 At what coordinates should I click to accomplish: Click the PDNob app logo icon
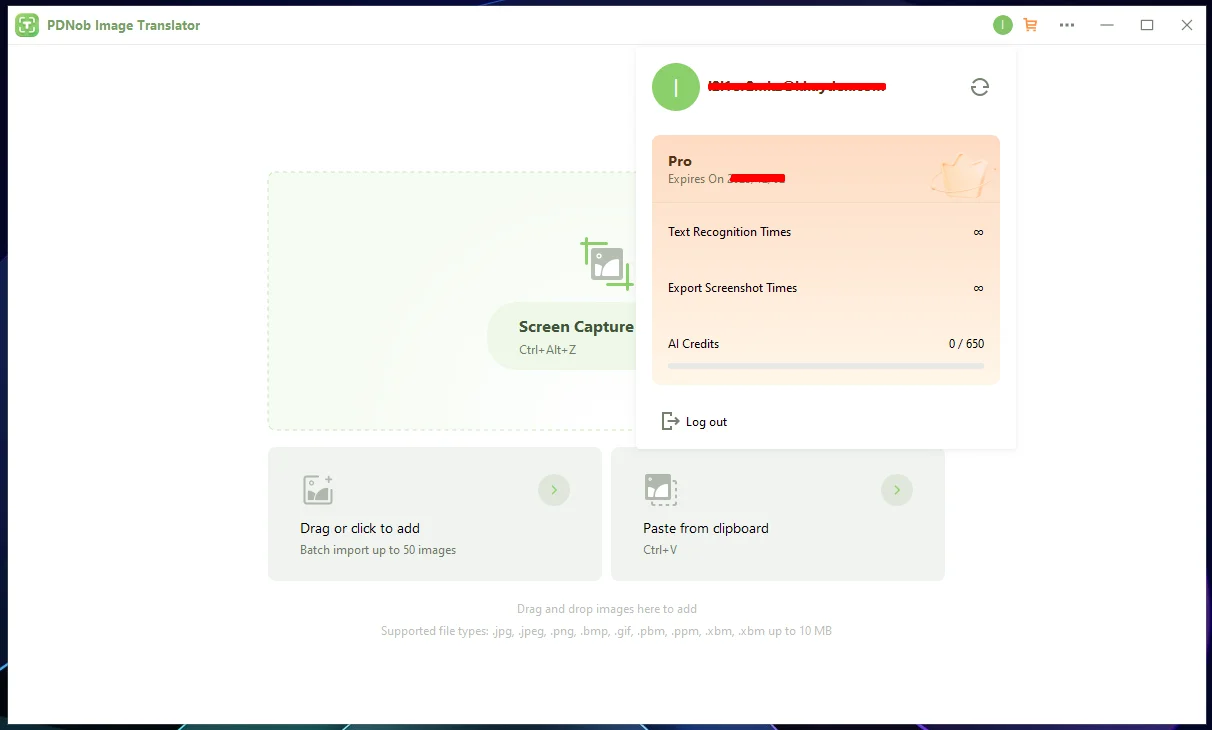pos(27,25)
